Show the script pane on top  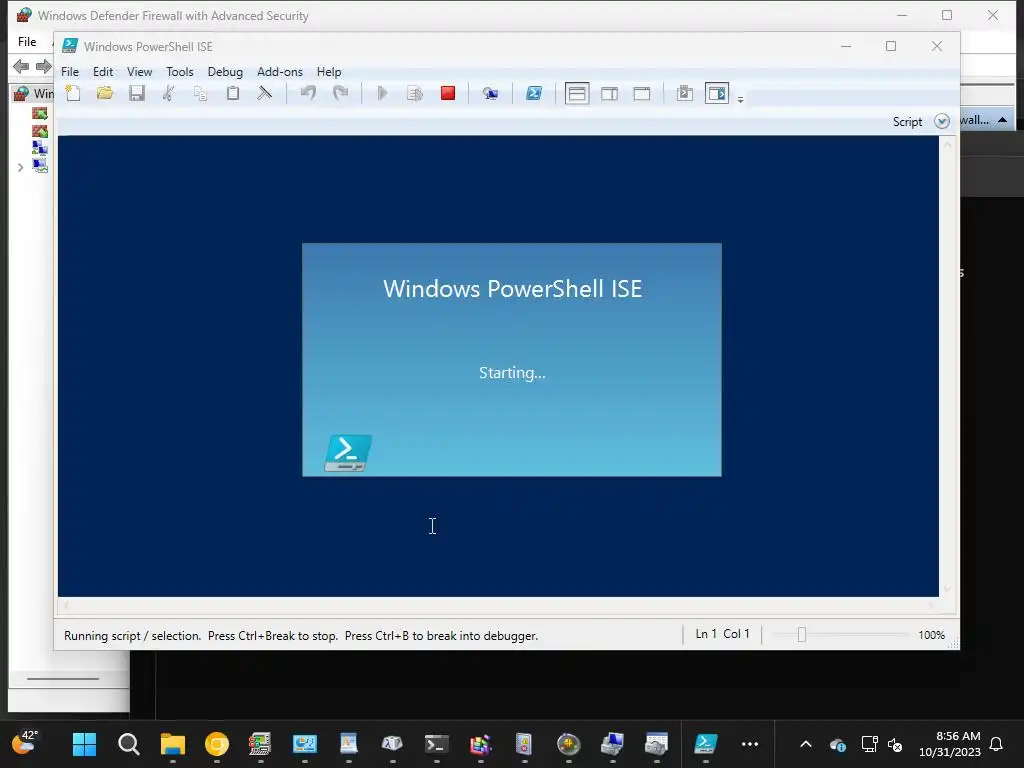(577, 93)
